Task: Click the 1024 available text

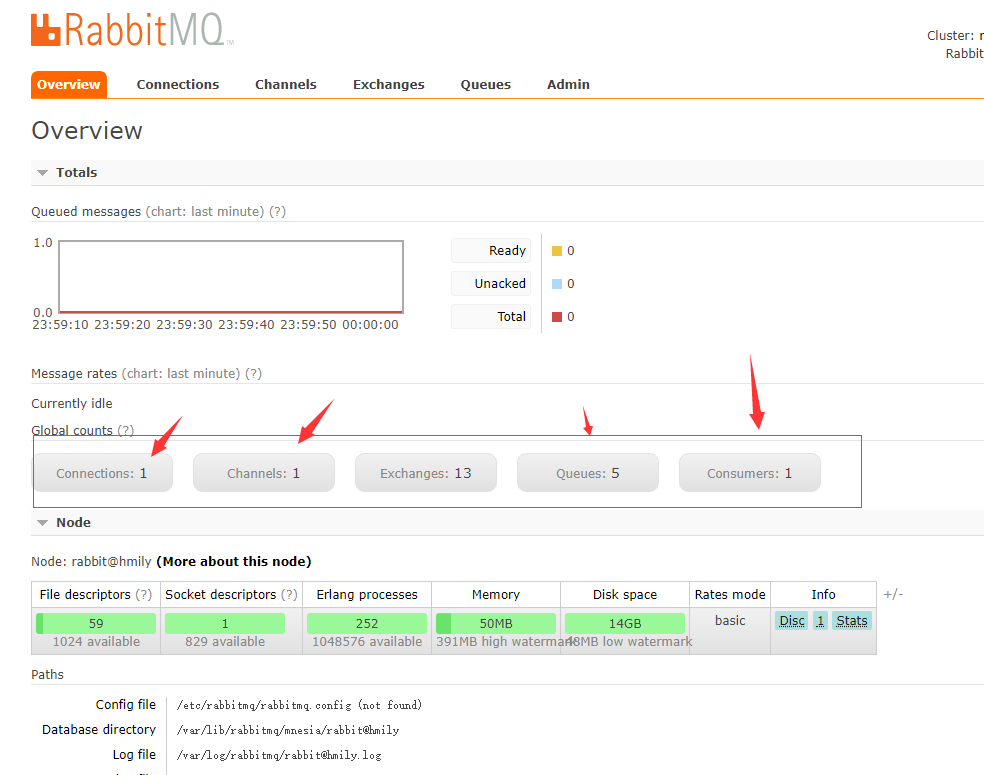Action: (x=96, y=642)
